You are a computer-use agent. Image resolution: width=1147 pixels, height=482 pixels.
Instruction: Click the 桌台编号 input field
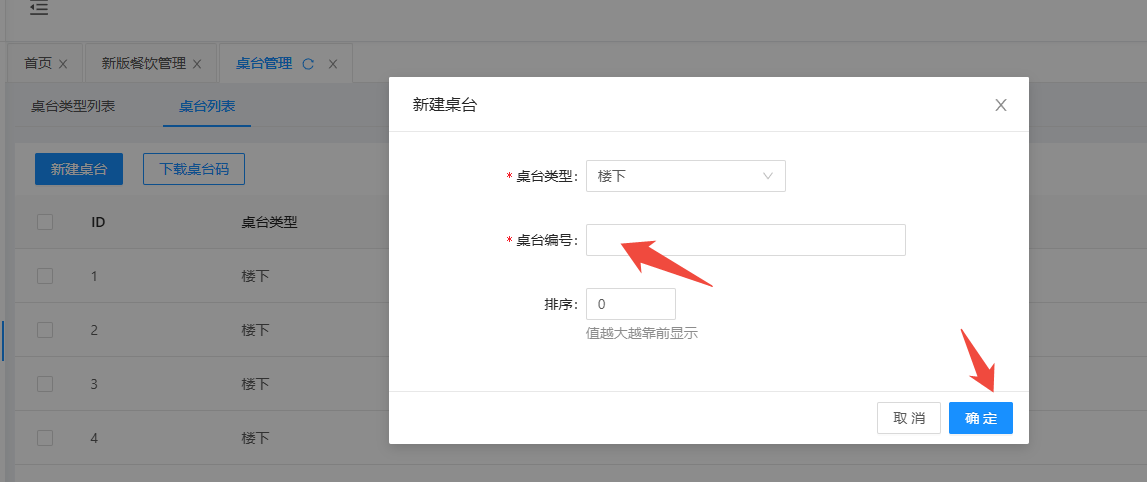(745, 240)
